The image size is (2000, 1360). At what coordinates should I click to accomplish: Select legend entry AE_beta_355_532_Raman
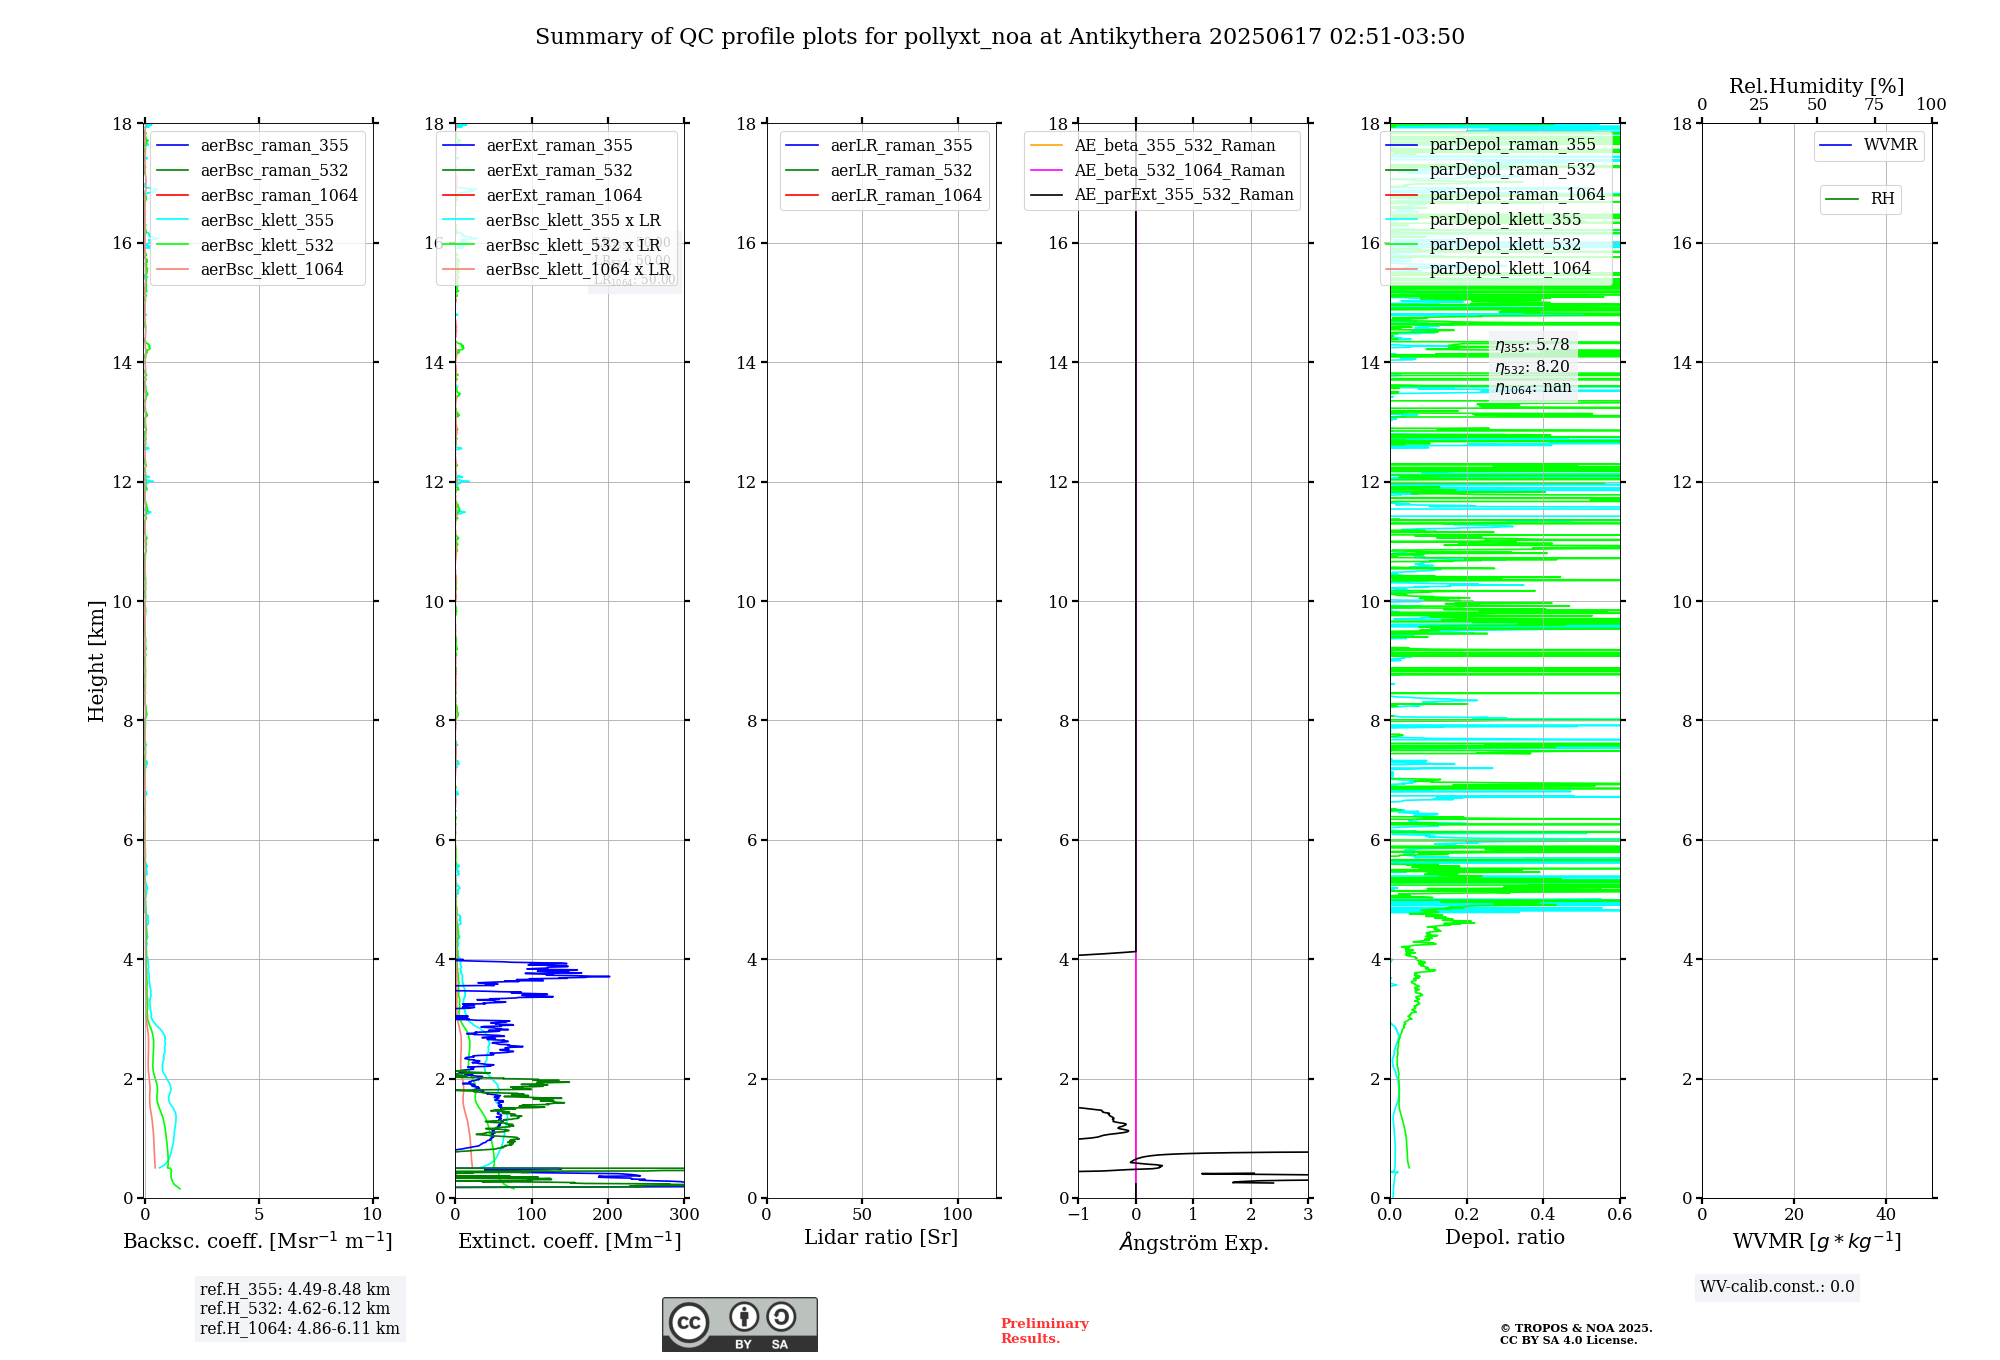1153,146
